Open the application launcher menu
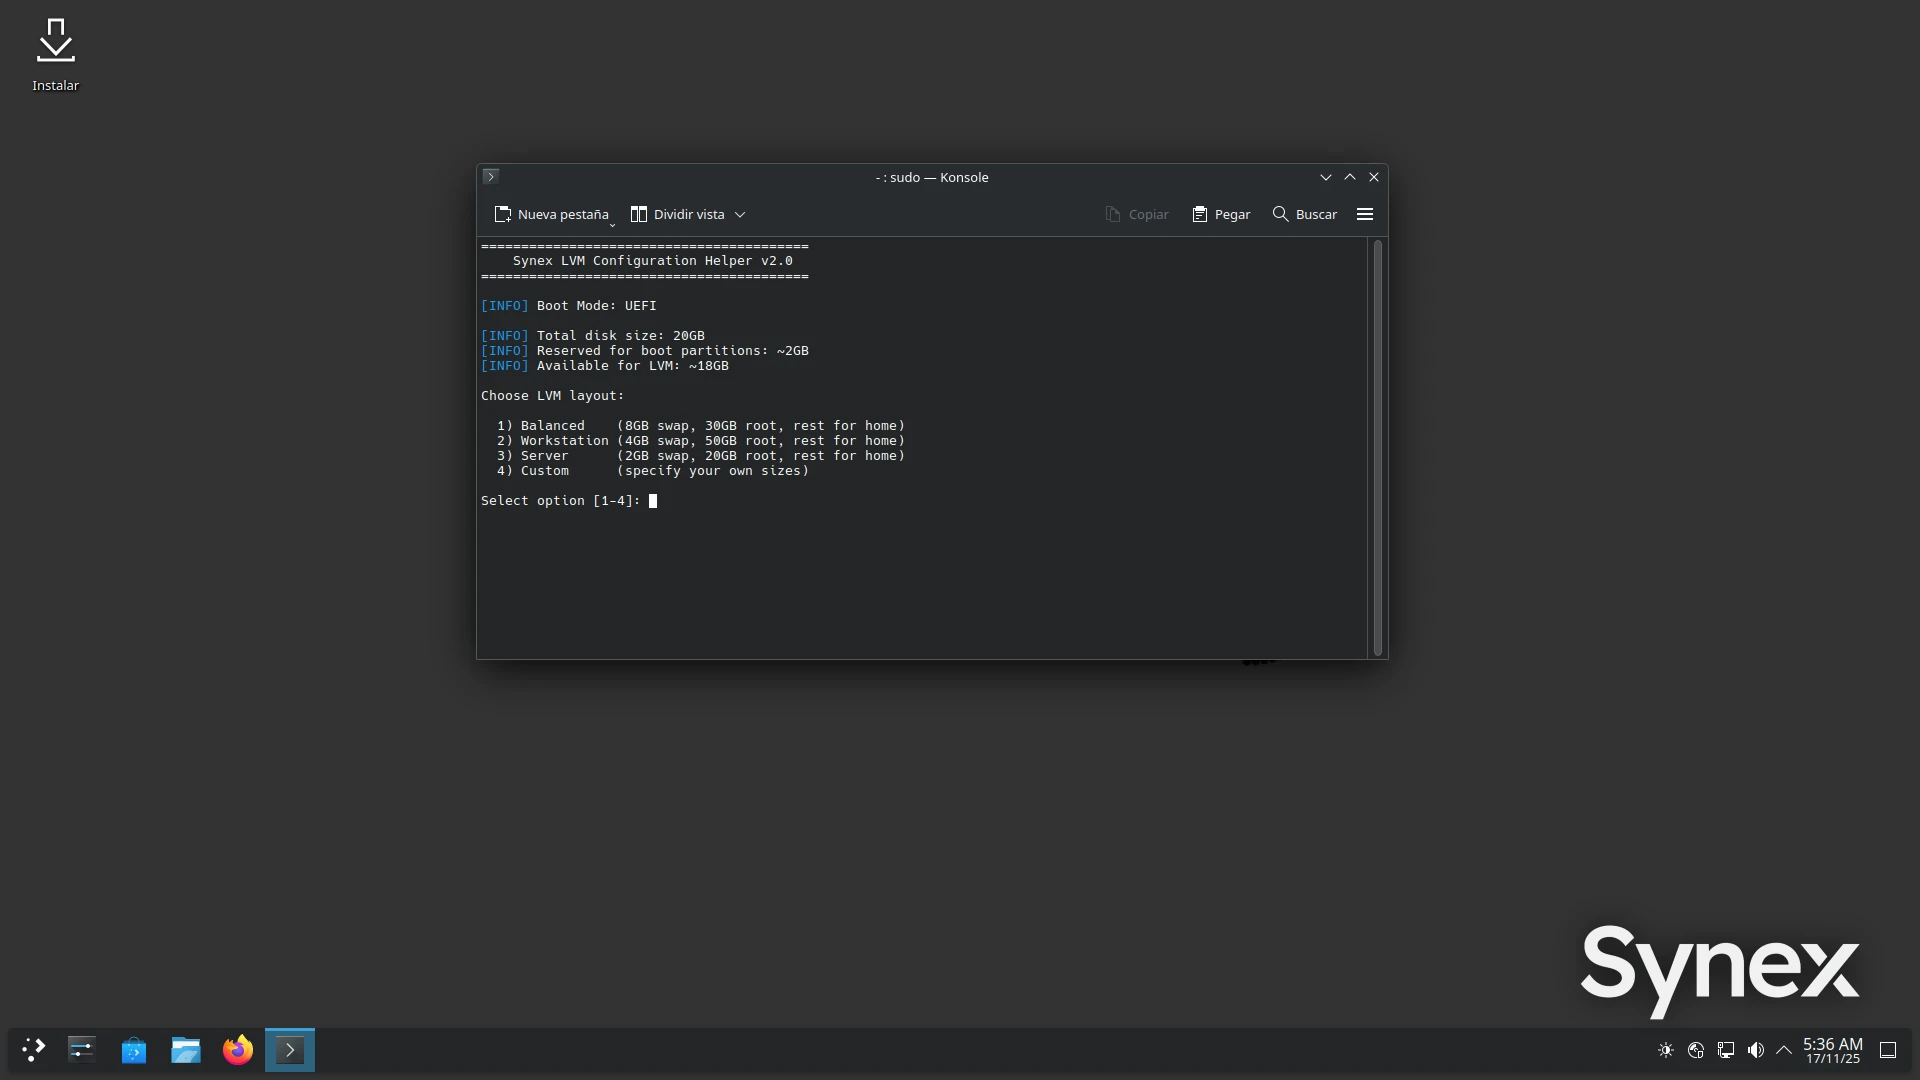This screenshot has height=1080, width=1920. point(34,1050)
